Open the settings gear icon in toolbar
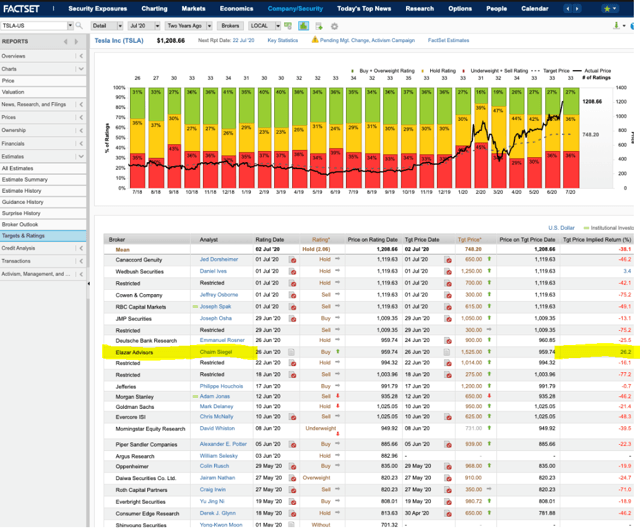The width and height of the screenshot is (640, 529). point(334,26)
